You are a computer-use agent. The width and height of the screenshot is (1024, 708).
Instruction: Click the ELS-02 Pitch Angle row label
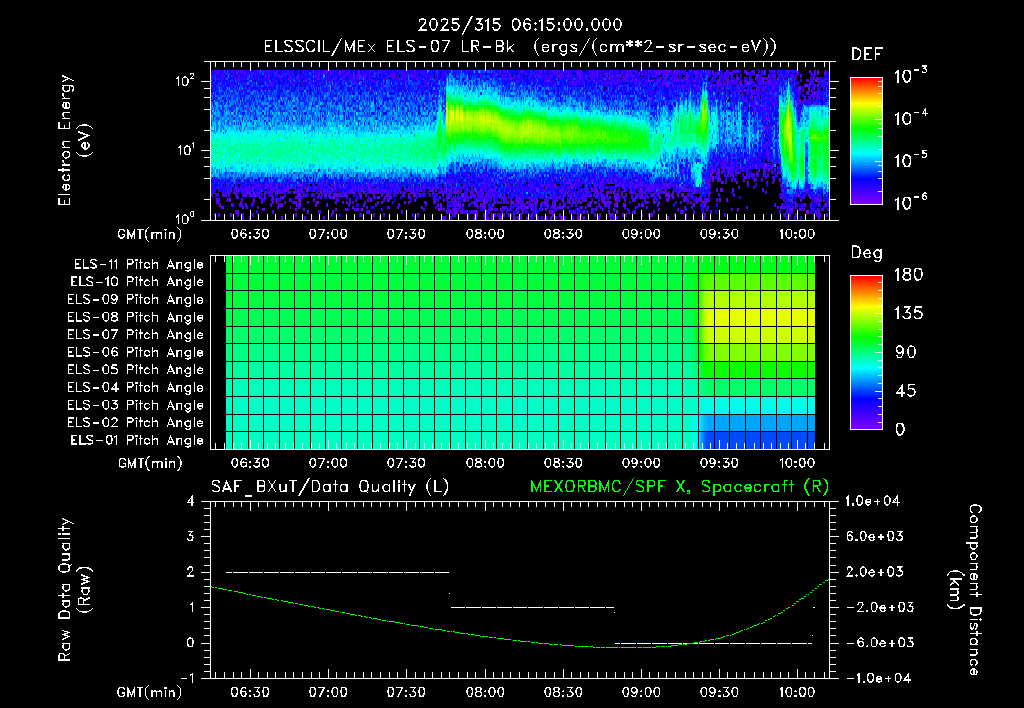pos(135,423)
